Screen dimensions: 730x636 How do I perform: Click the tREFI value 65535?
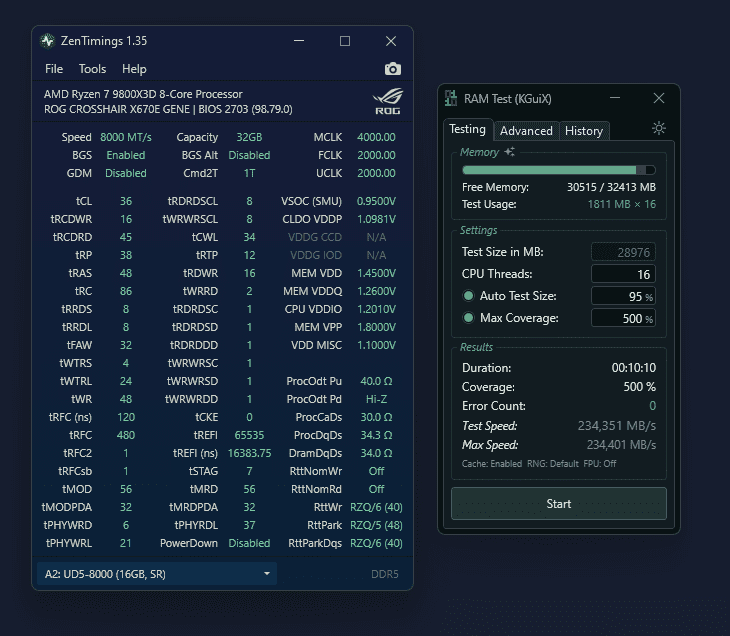(x=249, y=435)
